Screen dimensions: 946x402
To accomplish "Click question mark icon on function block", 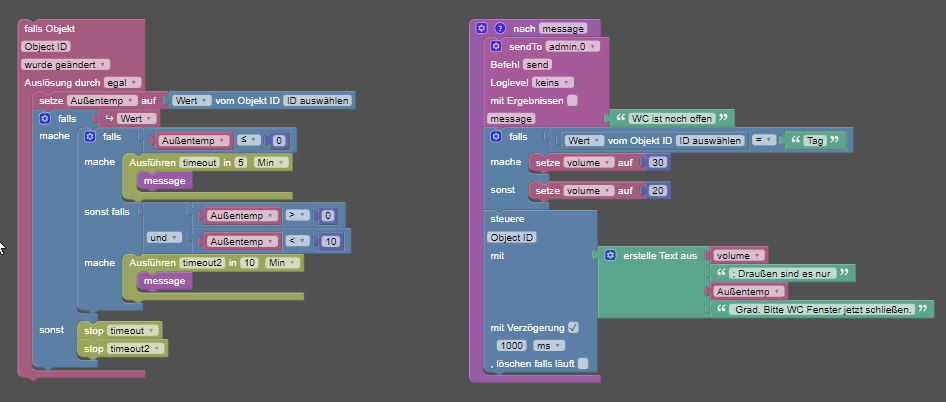I will pos(500,28).
